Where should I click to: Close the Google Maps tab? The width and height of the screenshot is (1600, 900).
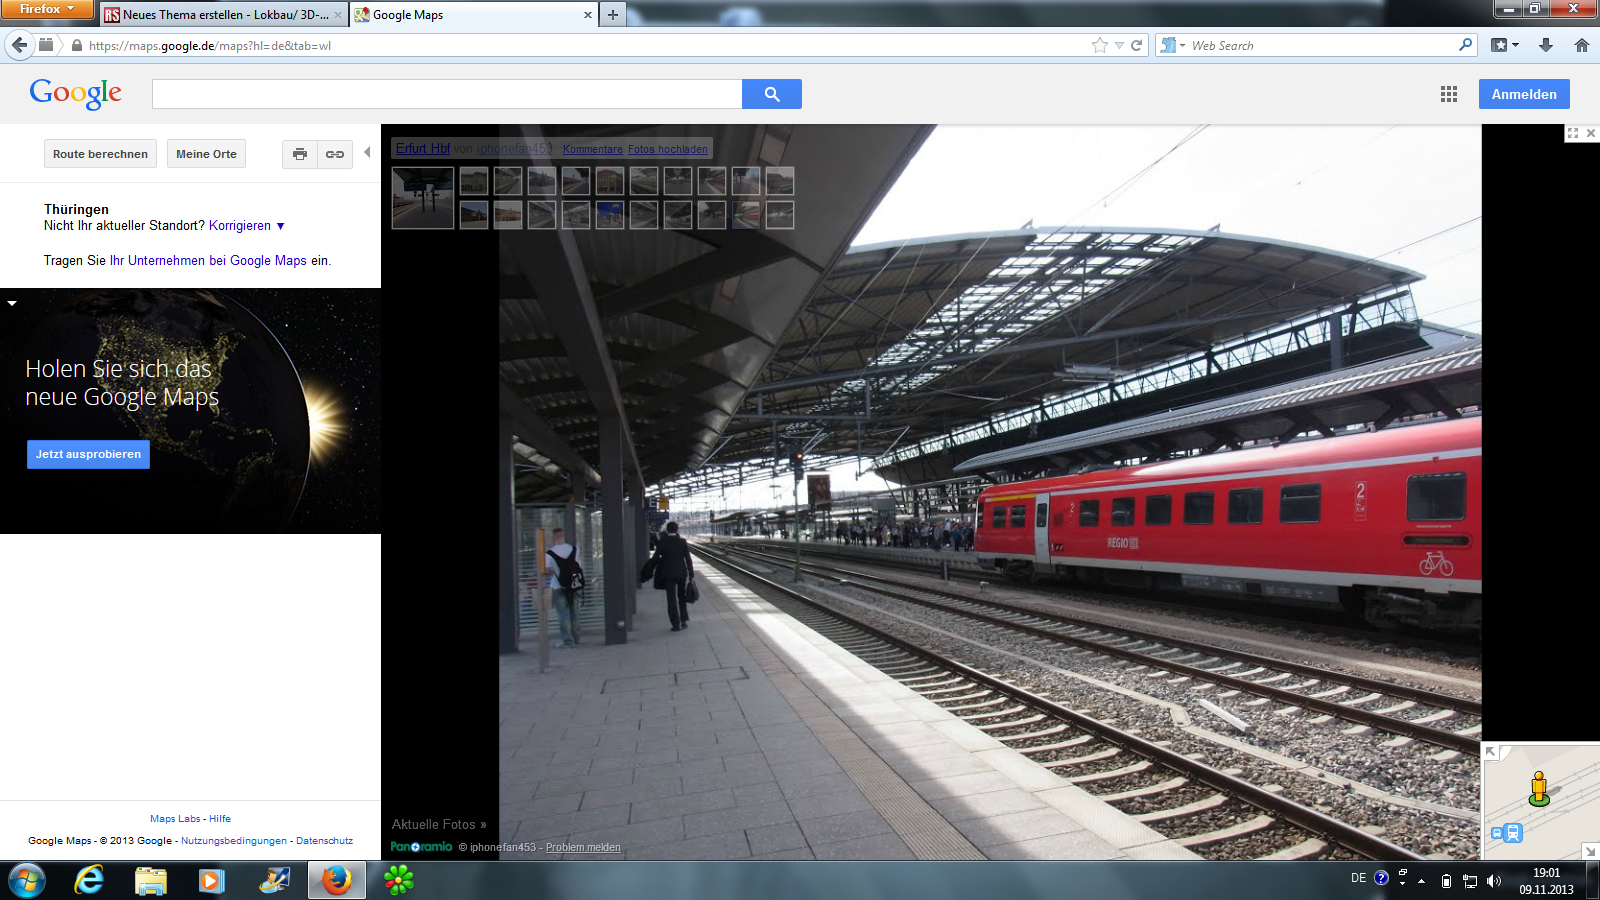[587, 15]
